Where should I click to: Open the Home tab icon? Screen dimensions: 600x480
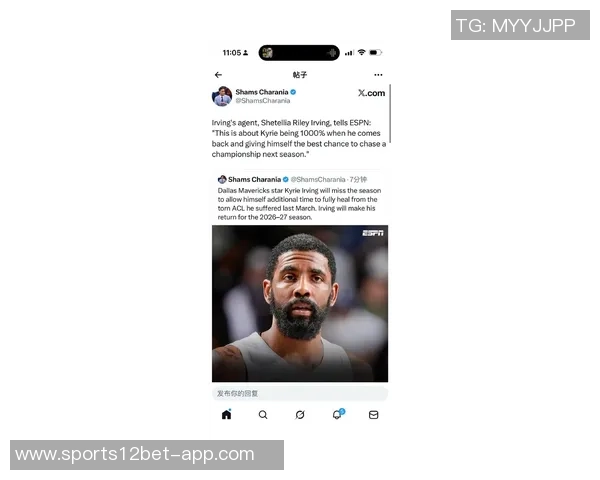(x=227, y=415)
